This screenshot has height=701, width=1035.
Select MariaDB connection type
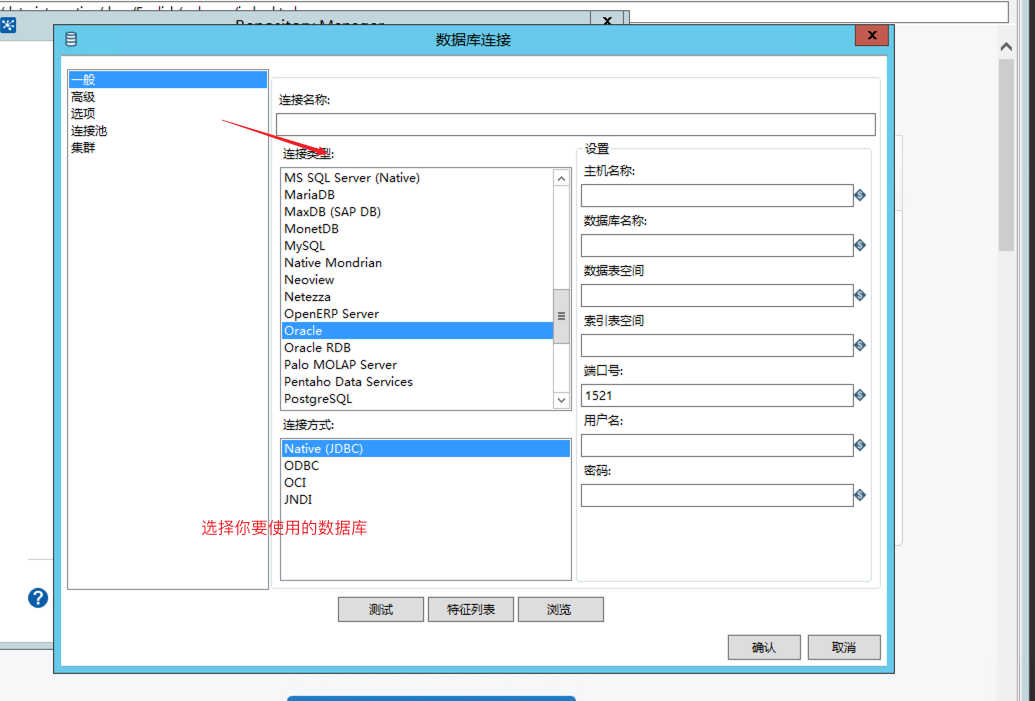[x=417, y=195]
